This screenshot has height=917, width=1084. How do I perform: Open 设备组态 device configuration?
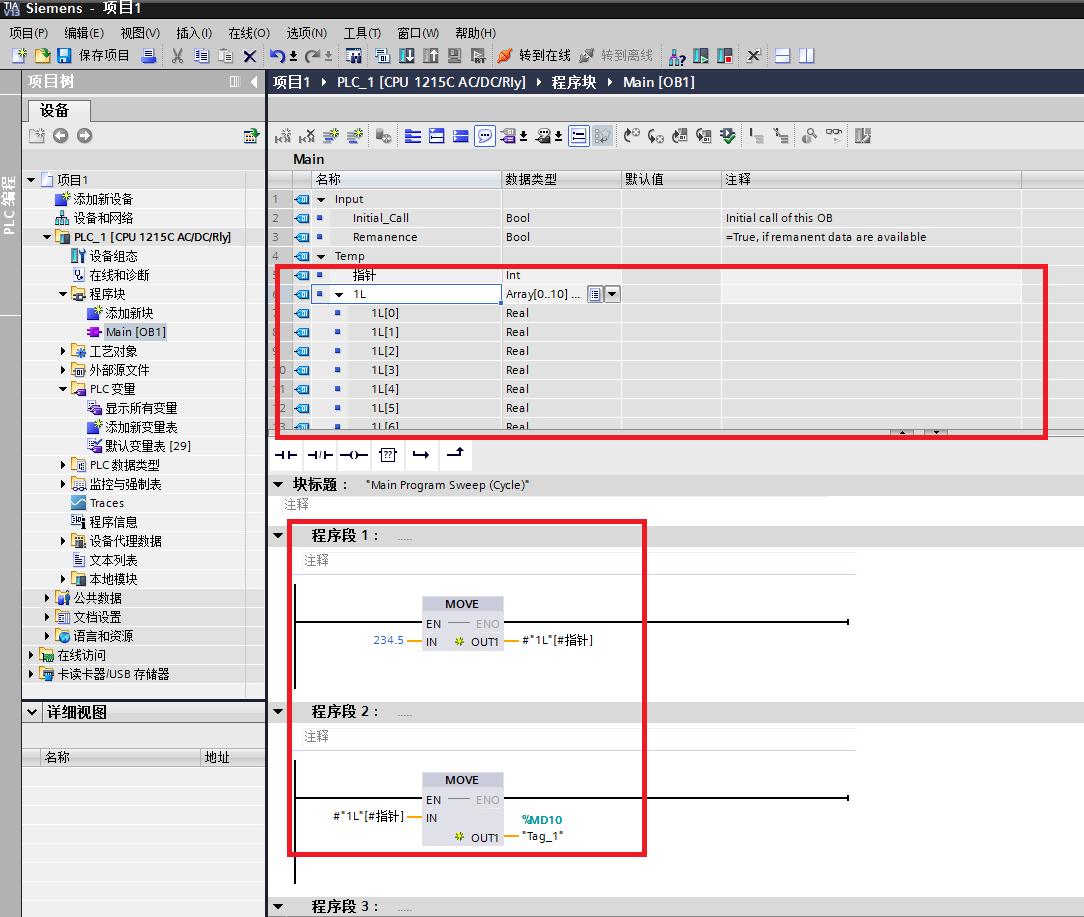pyautogui.click(x=113, y=256)
